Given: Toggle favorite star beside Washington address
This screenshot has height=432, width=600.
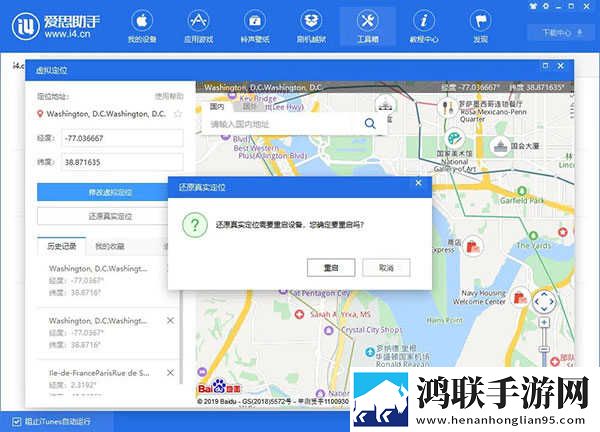Looking at the screenshot, I should (178, 114).
